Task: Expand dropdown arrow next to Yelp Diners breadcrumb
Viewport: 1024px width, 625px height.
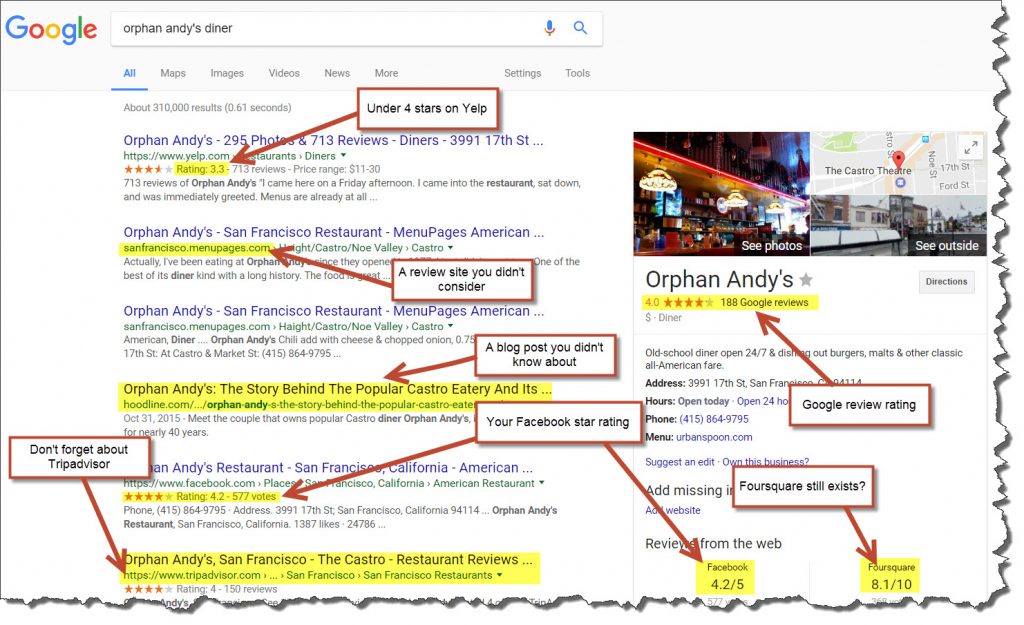Action: point(344,155)
